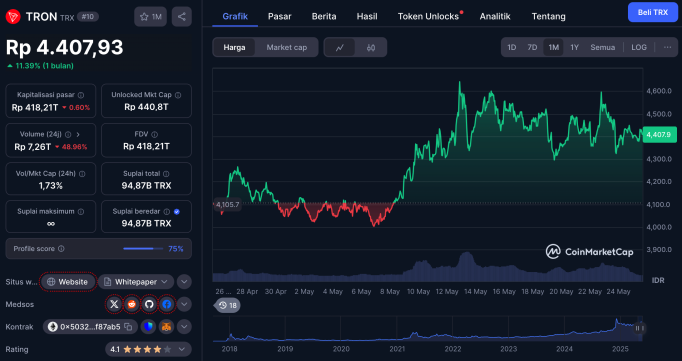
Task: Switch to line chart icon
Action: click(x=340, y=47)
